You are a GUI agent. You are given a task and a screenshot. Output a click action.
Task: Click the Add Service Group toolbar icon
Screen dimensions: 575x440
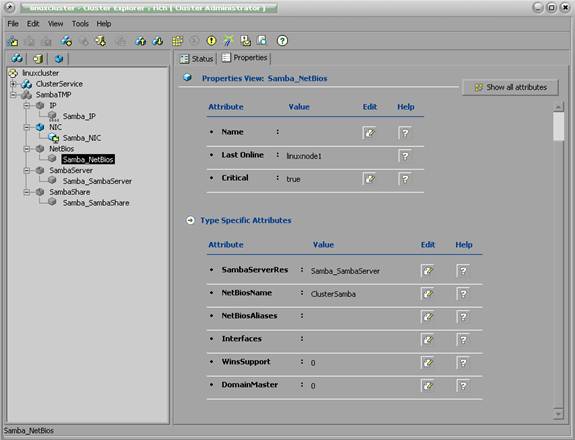(x=66, y=41)
